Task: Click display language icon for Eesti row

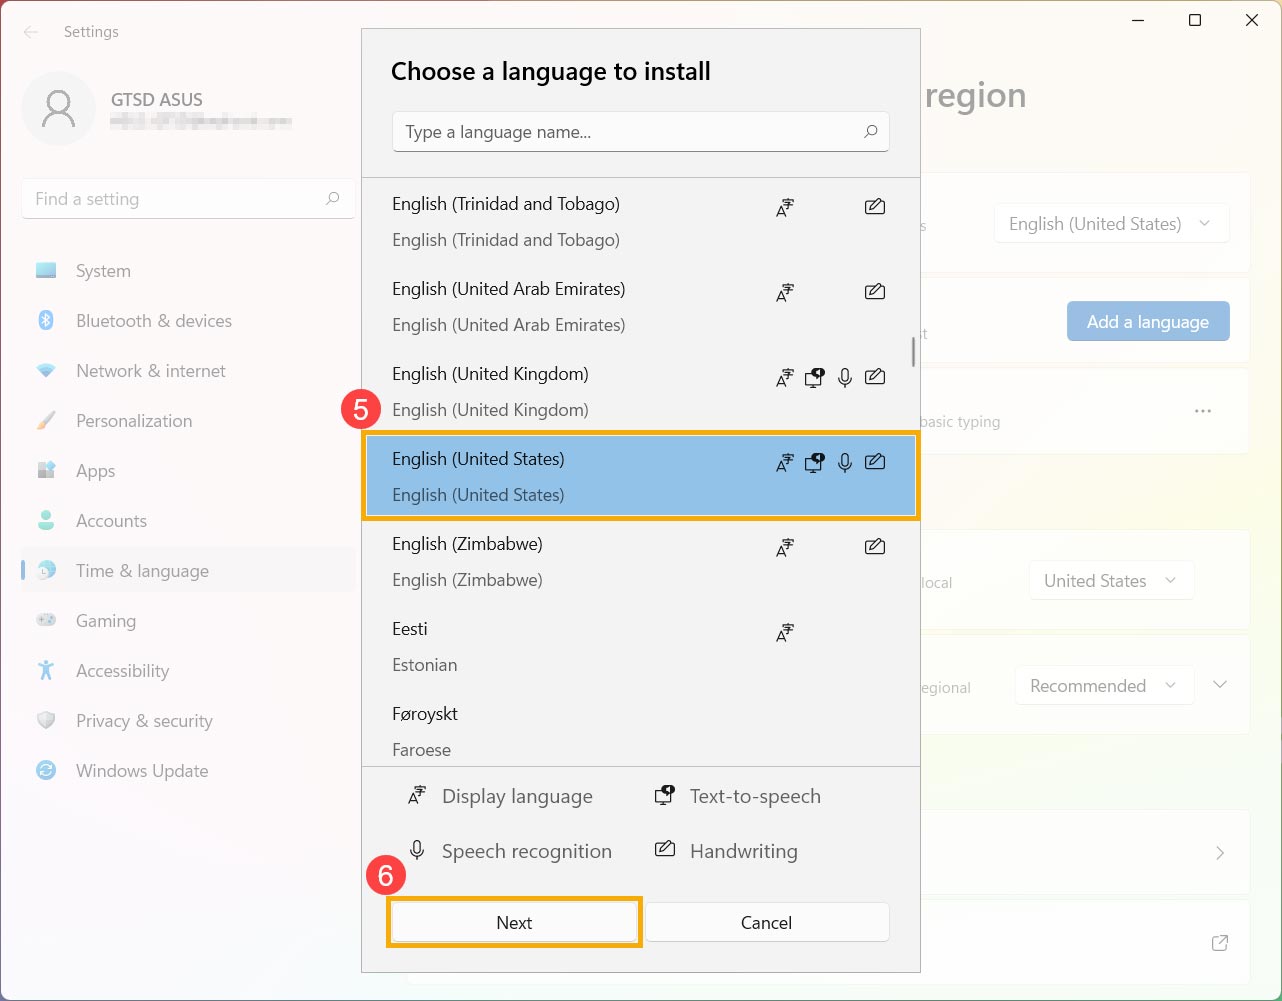Action: [x=785, y=632]
